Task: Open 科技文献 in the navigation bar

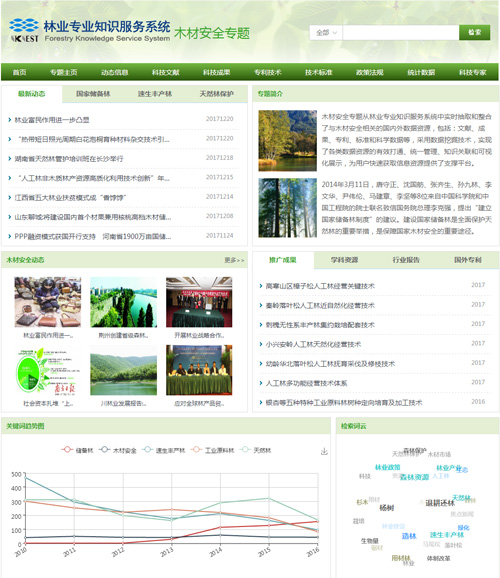Action: coord(166,72)
